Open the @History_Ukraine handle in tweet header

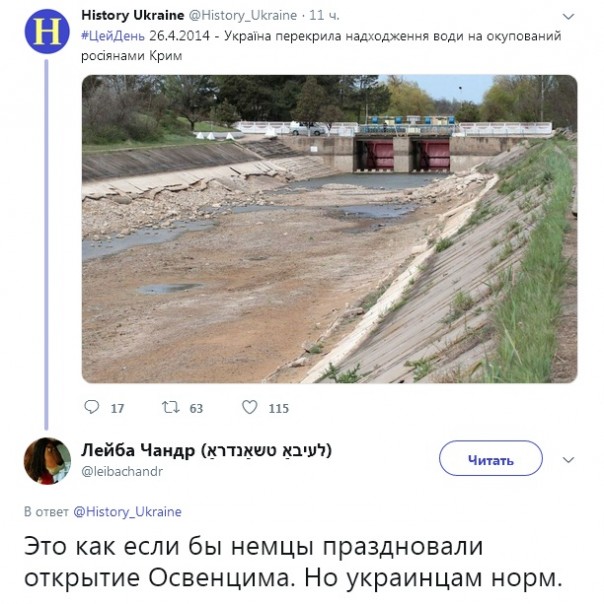click(x=243, y=15)
